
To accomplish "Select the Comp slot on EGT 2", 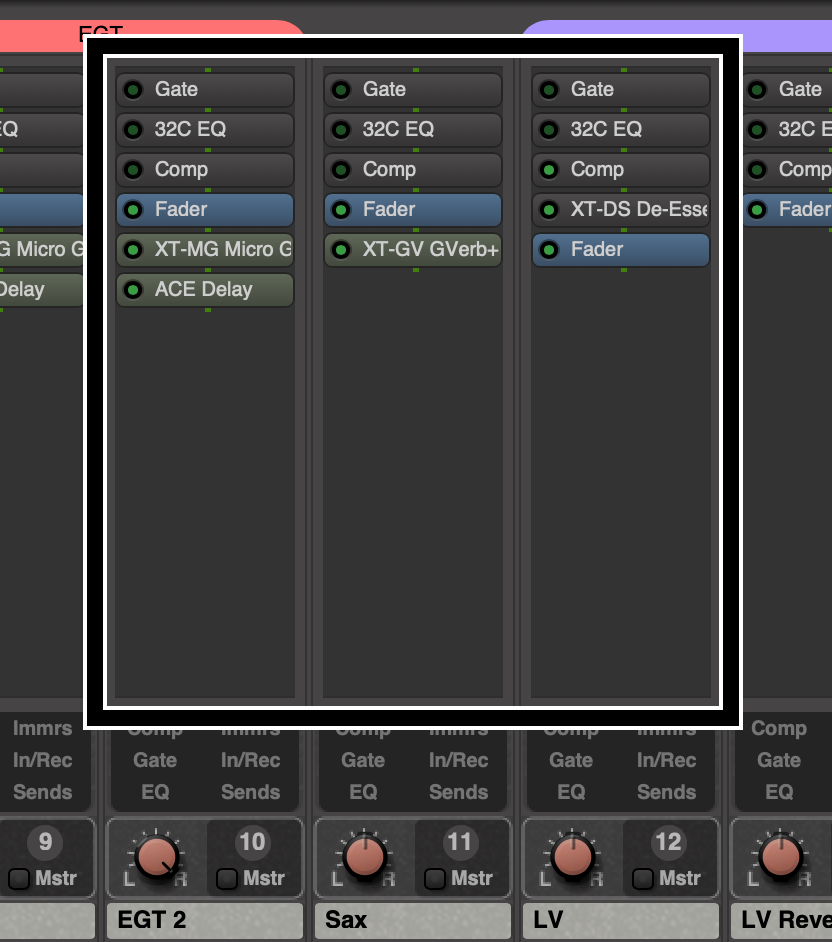I will [x=205, y=170].
